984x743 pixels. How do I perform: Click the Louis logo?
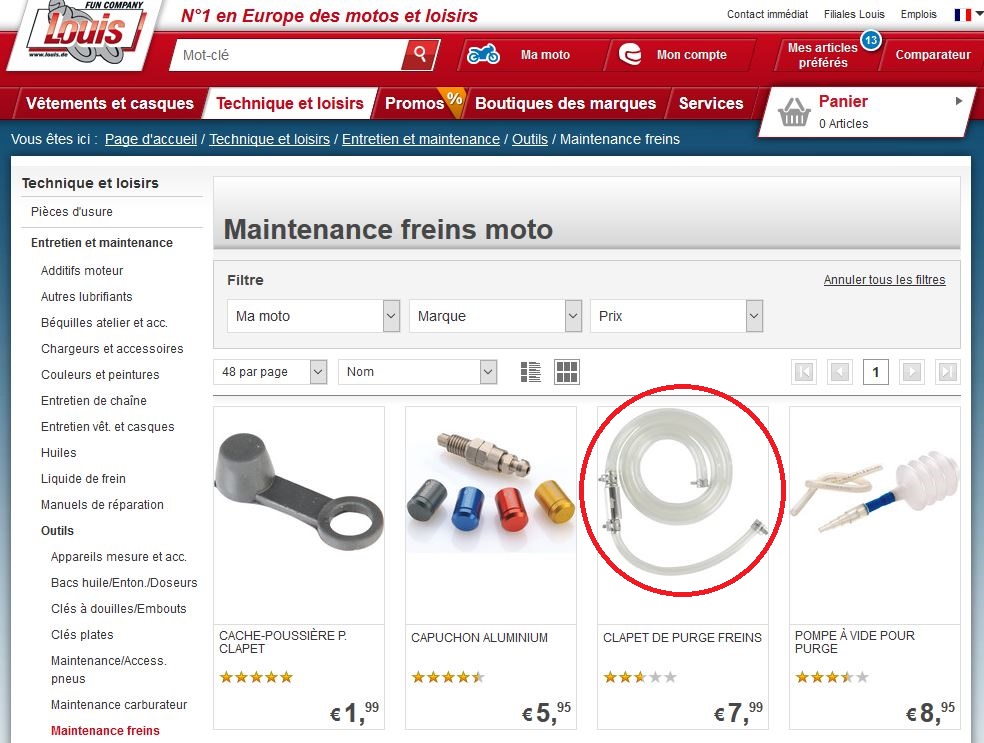pyautogui.click(x=84, y=32)
